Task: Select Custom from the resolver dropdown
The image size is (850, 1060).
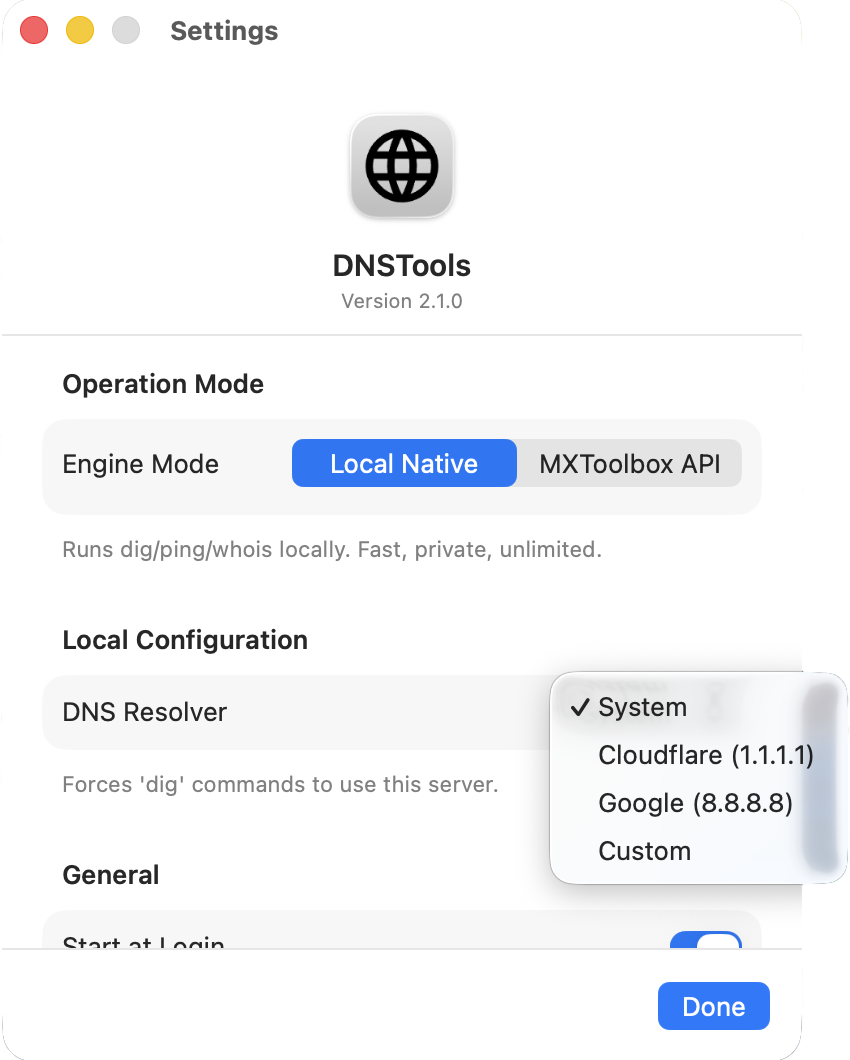Action: coord(644,851)
